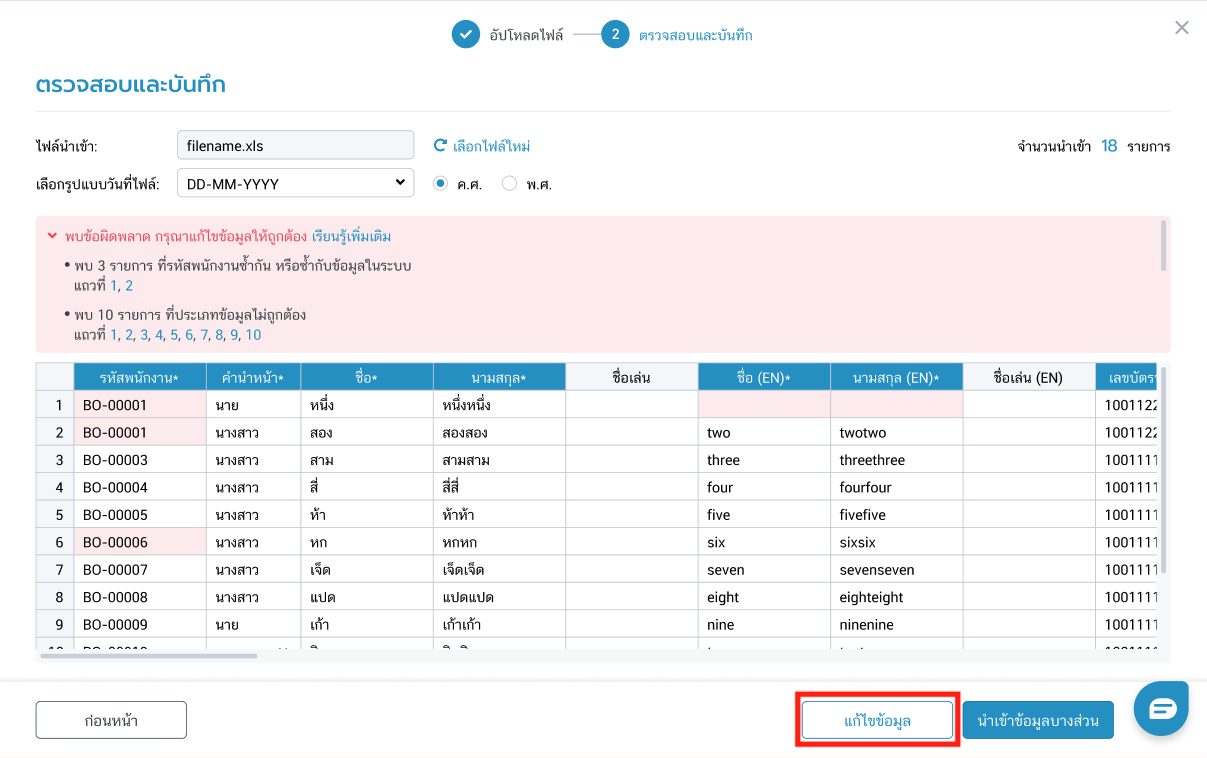Screen dimensions: 1207x758
Task: Click the ก่อนหน้า button
Action: click(x=111, y=720)
